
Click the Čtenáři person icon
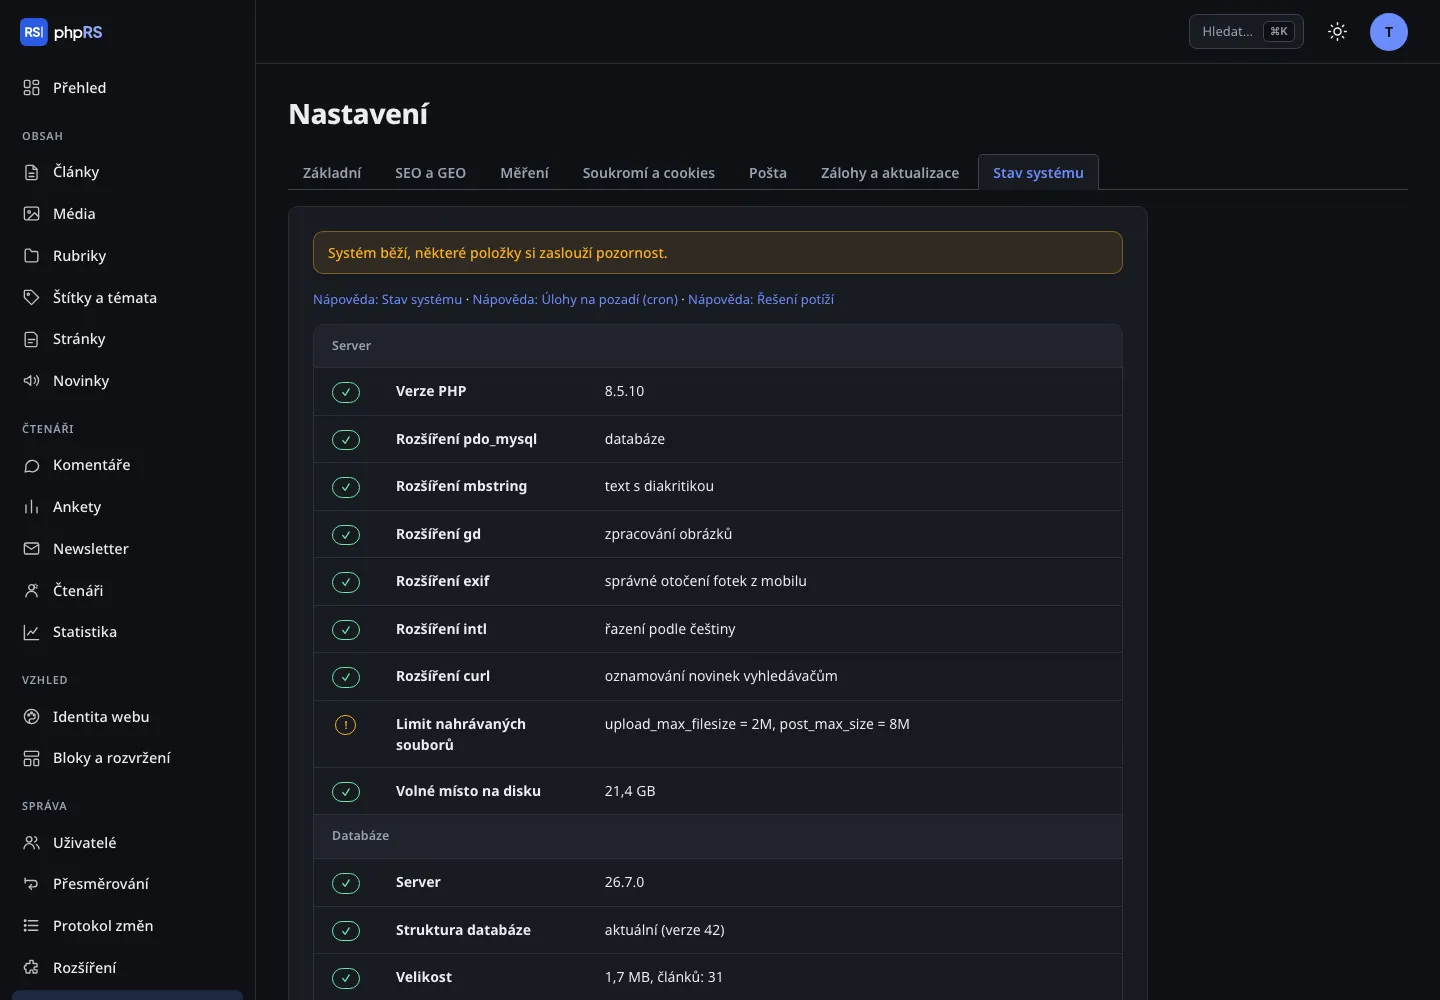tap(32, 591)
